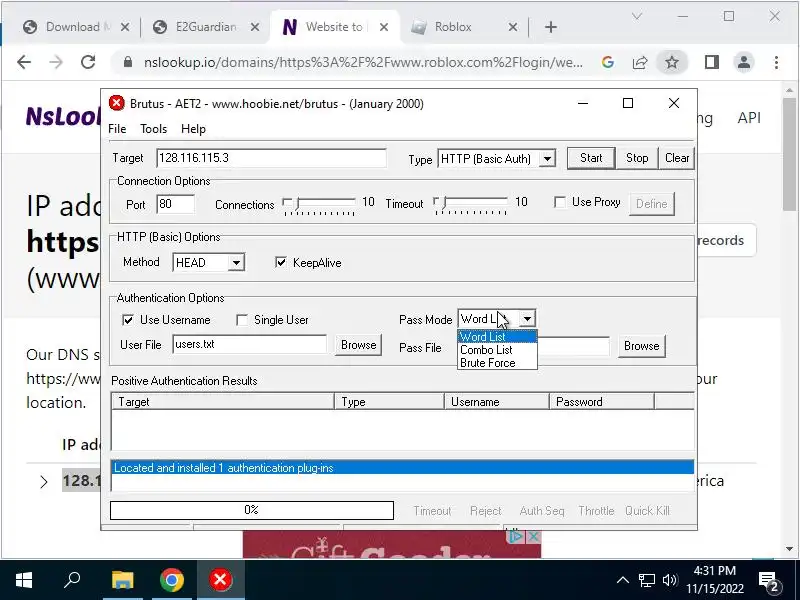Click the share page icon
This screenshot has width=800, height=600.
(640, 62)
